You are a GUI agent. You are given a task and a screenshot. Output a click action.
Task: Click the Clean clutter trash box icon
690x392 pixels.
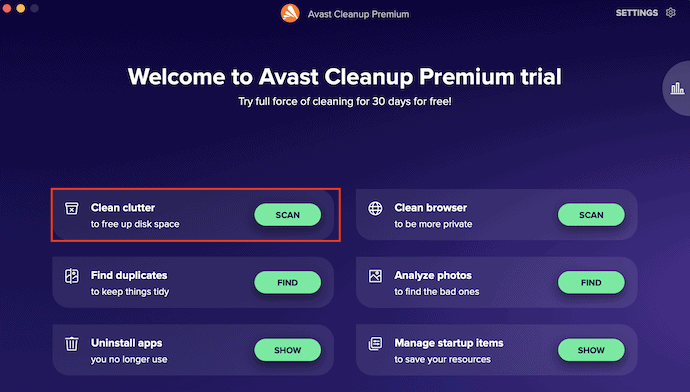pos(72,208)
